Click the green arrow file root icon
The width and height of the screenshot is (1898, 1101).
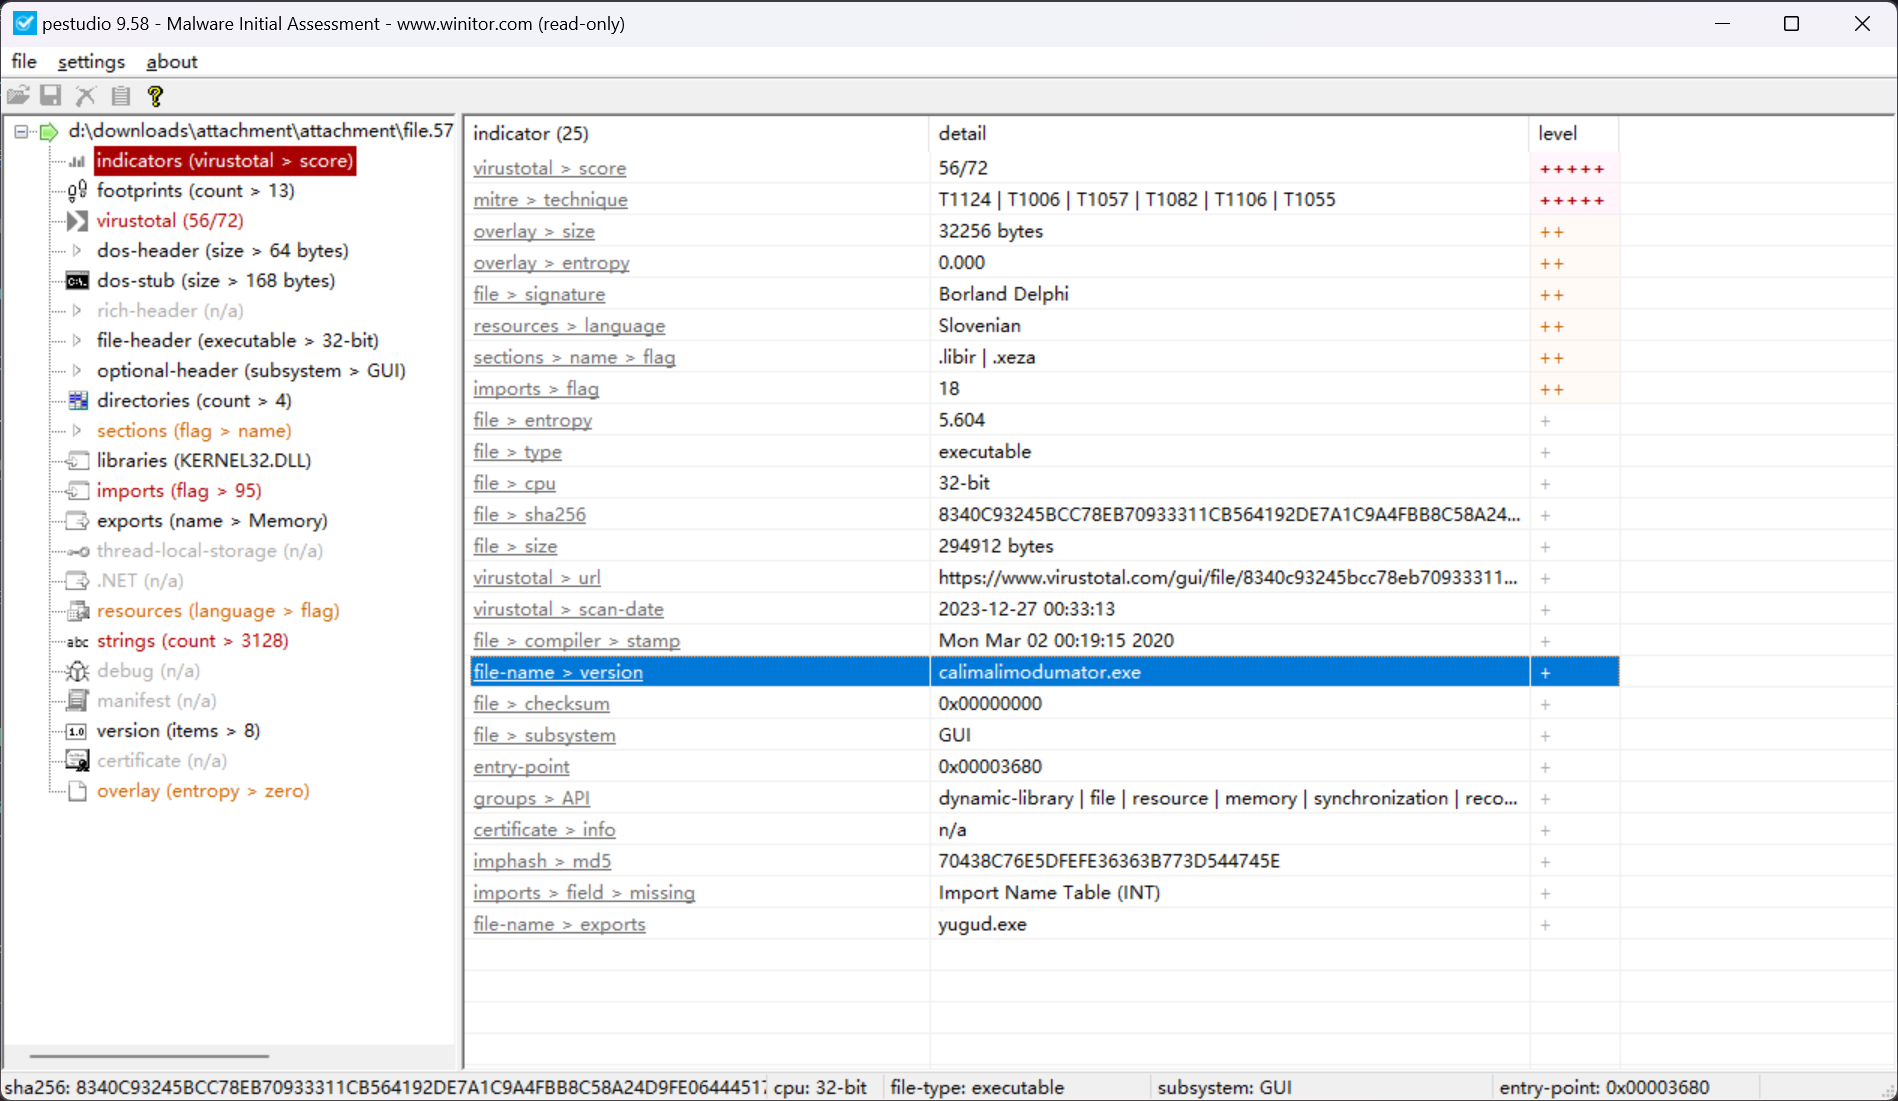pos(49,131)
